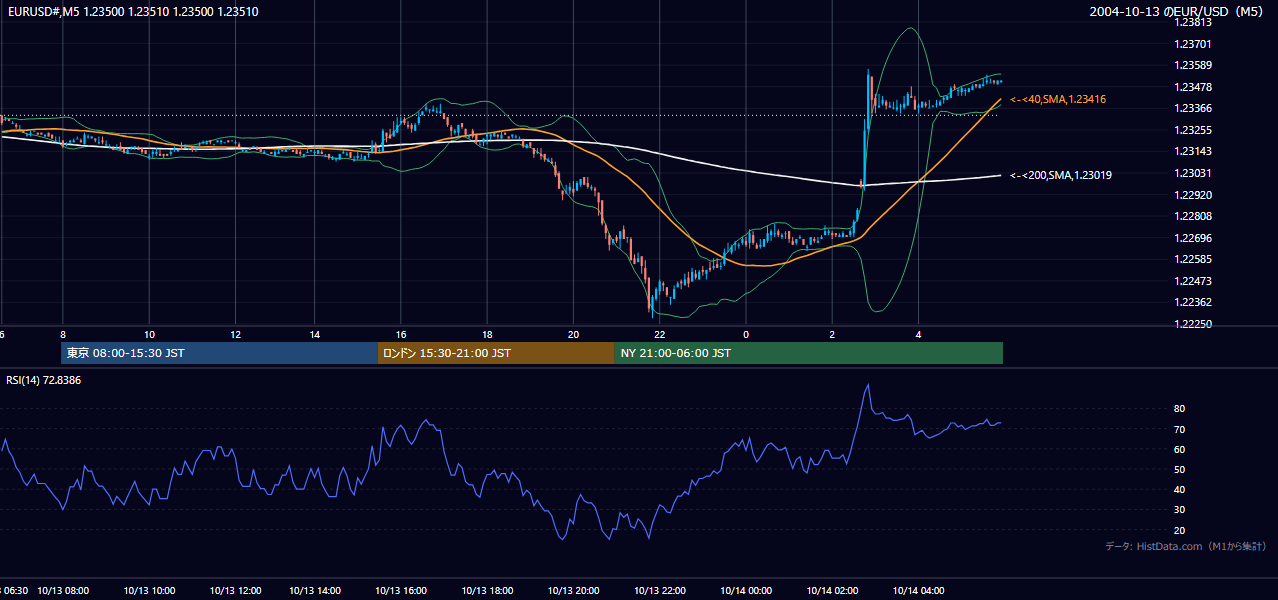
Task: Click the 1.23589 price axis label
Action: point(1193,65)
